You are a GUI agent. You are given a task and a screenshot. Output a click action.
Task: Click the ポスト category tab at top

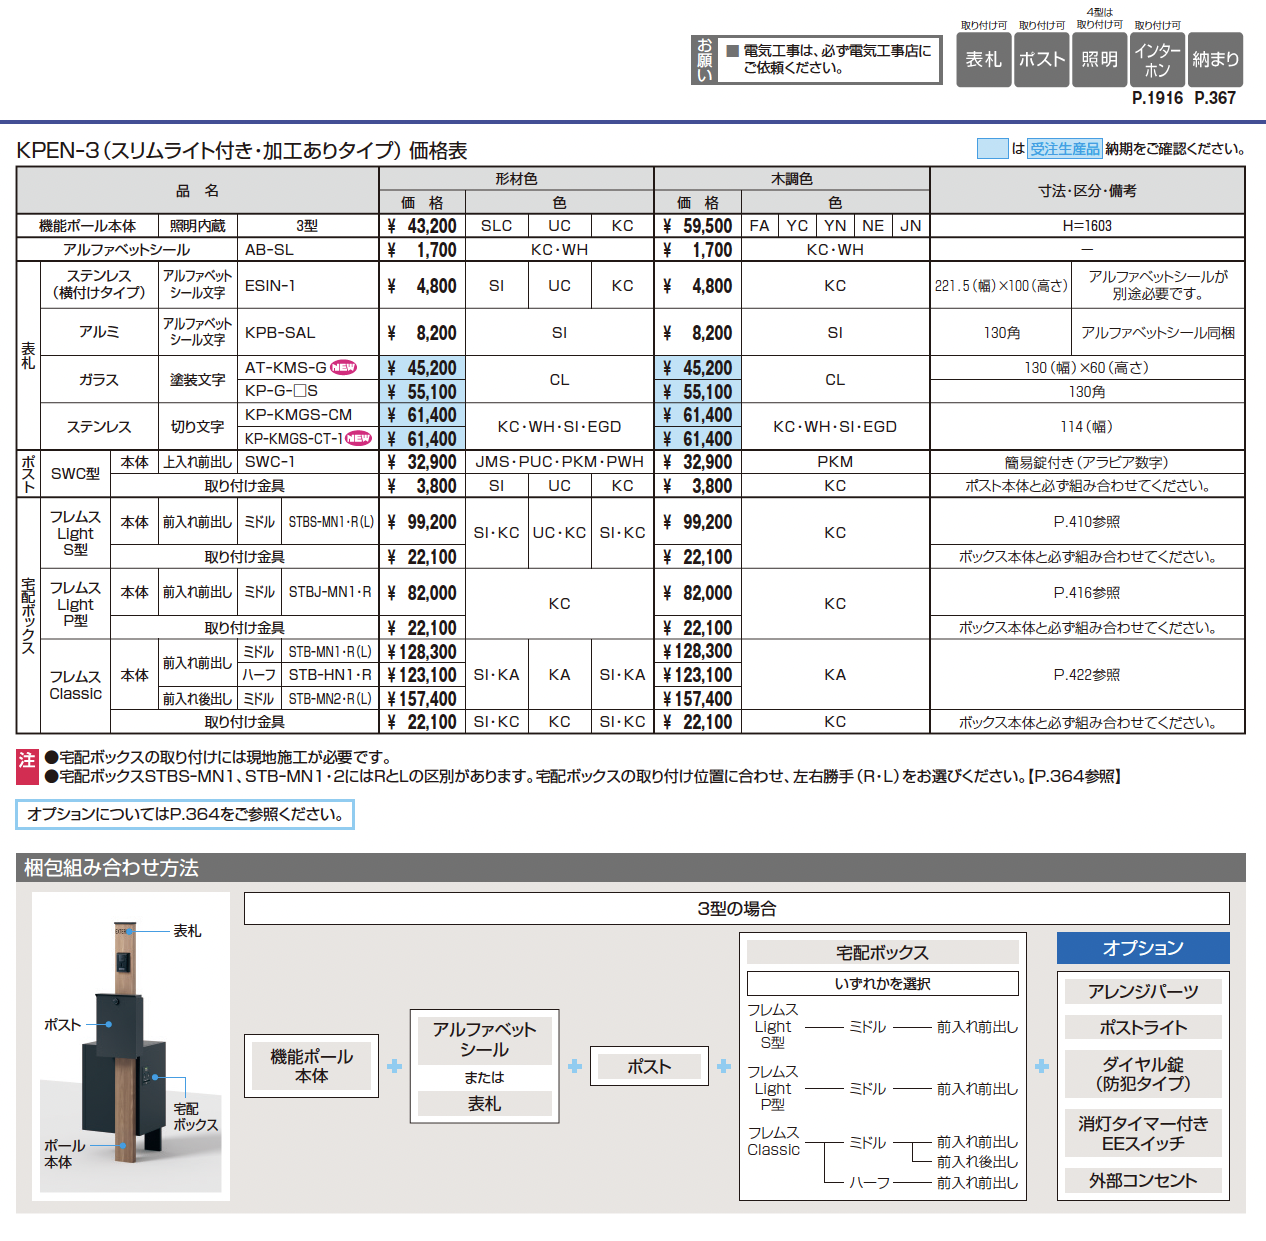1041,59
